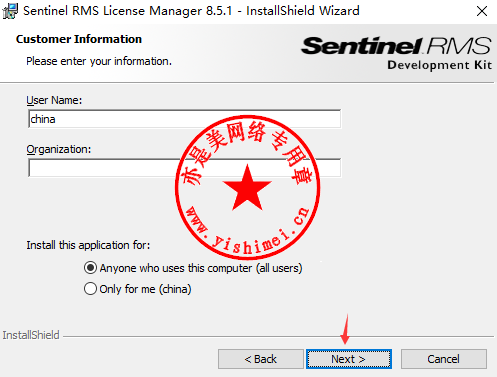Viewport: 497px width, 377px height.
Task: Click the User Name: label
Action: point(54,100)
